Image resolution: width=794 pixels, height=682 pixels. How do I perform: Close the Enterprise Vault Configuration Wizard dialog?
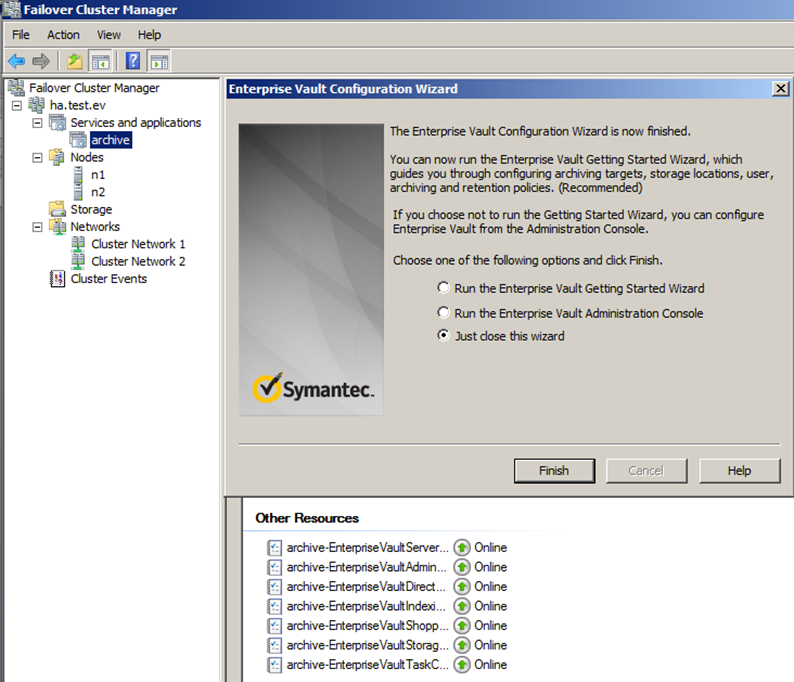click(780, 89)
